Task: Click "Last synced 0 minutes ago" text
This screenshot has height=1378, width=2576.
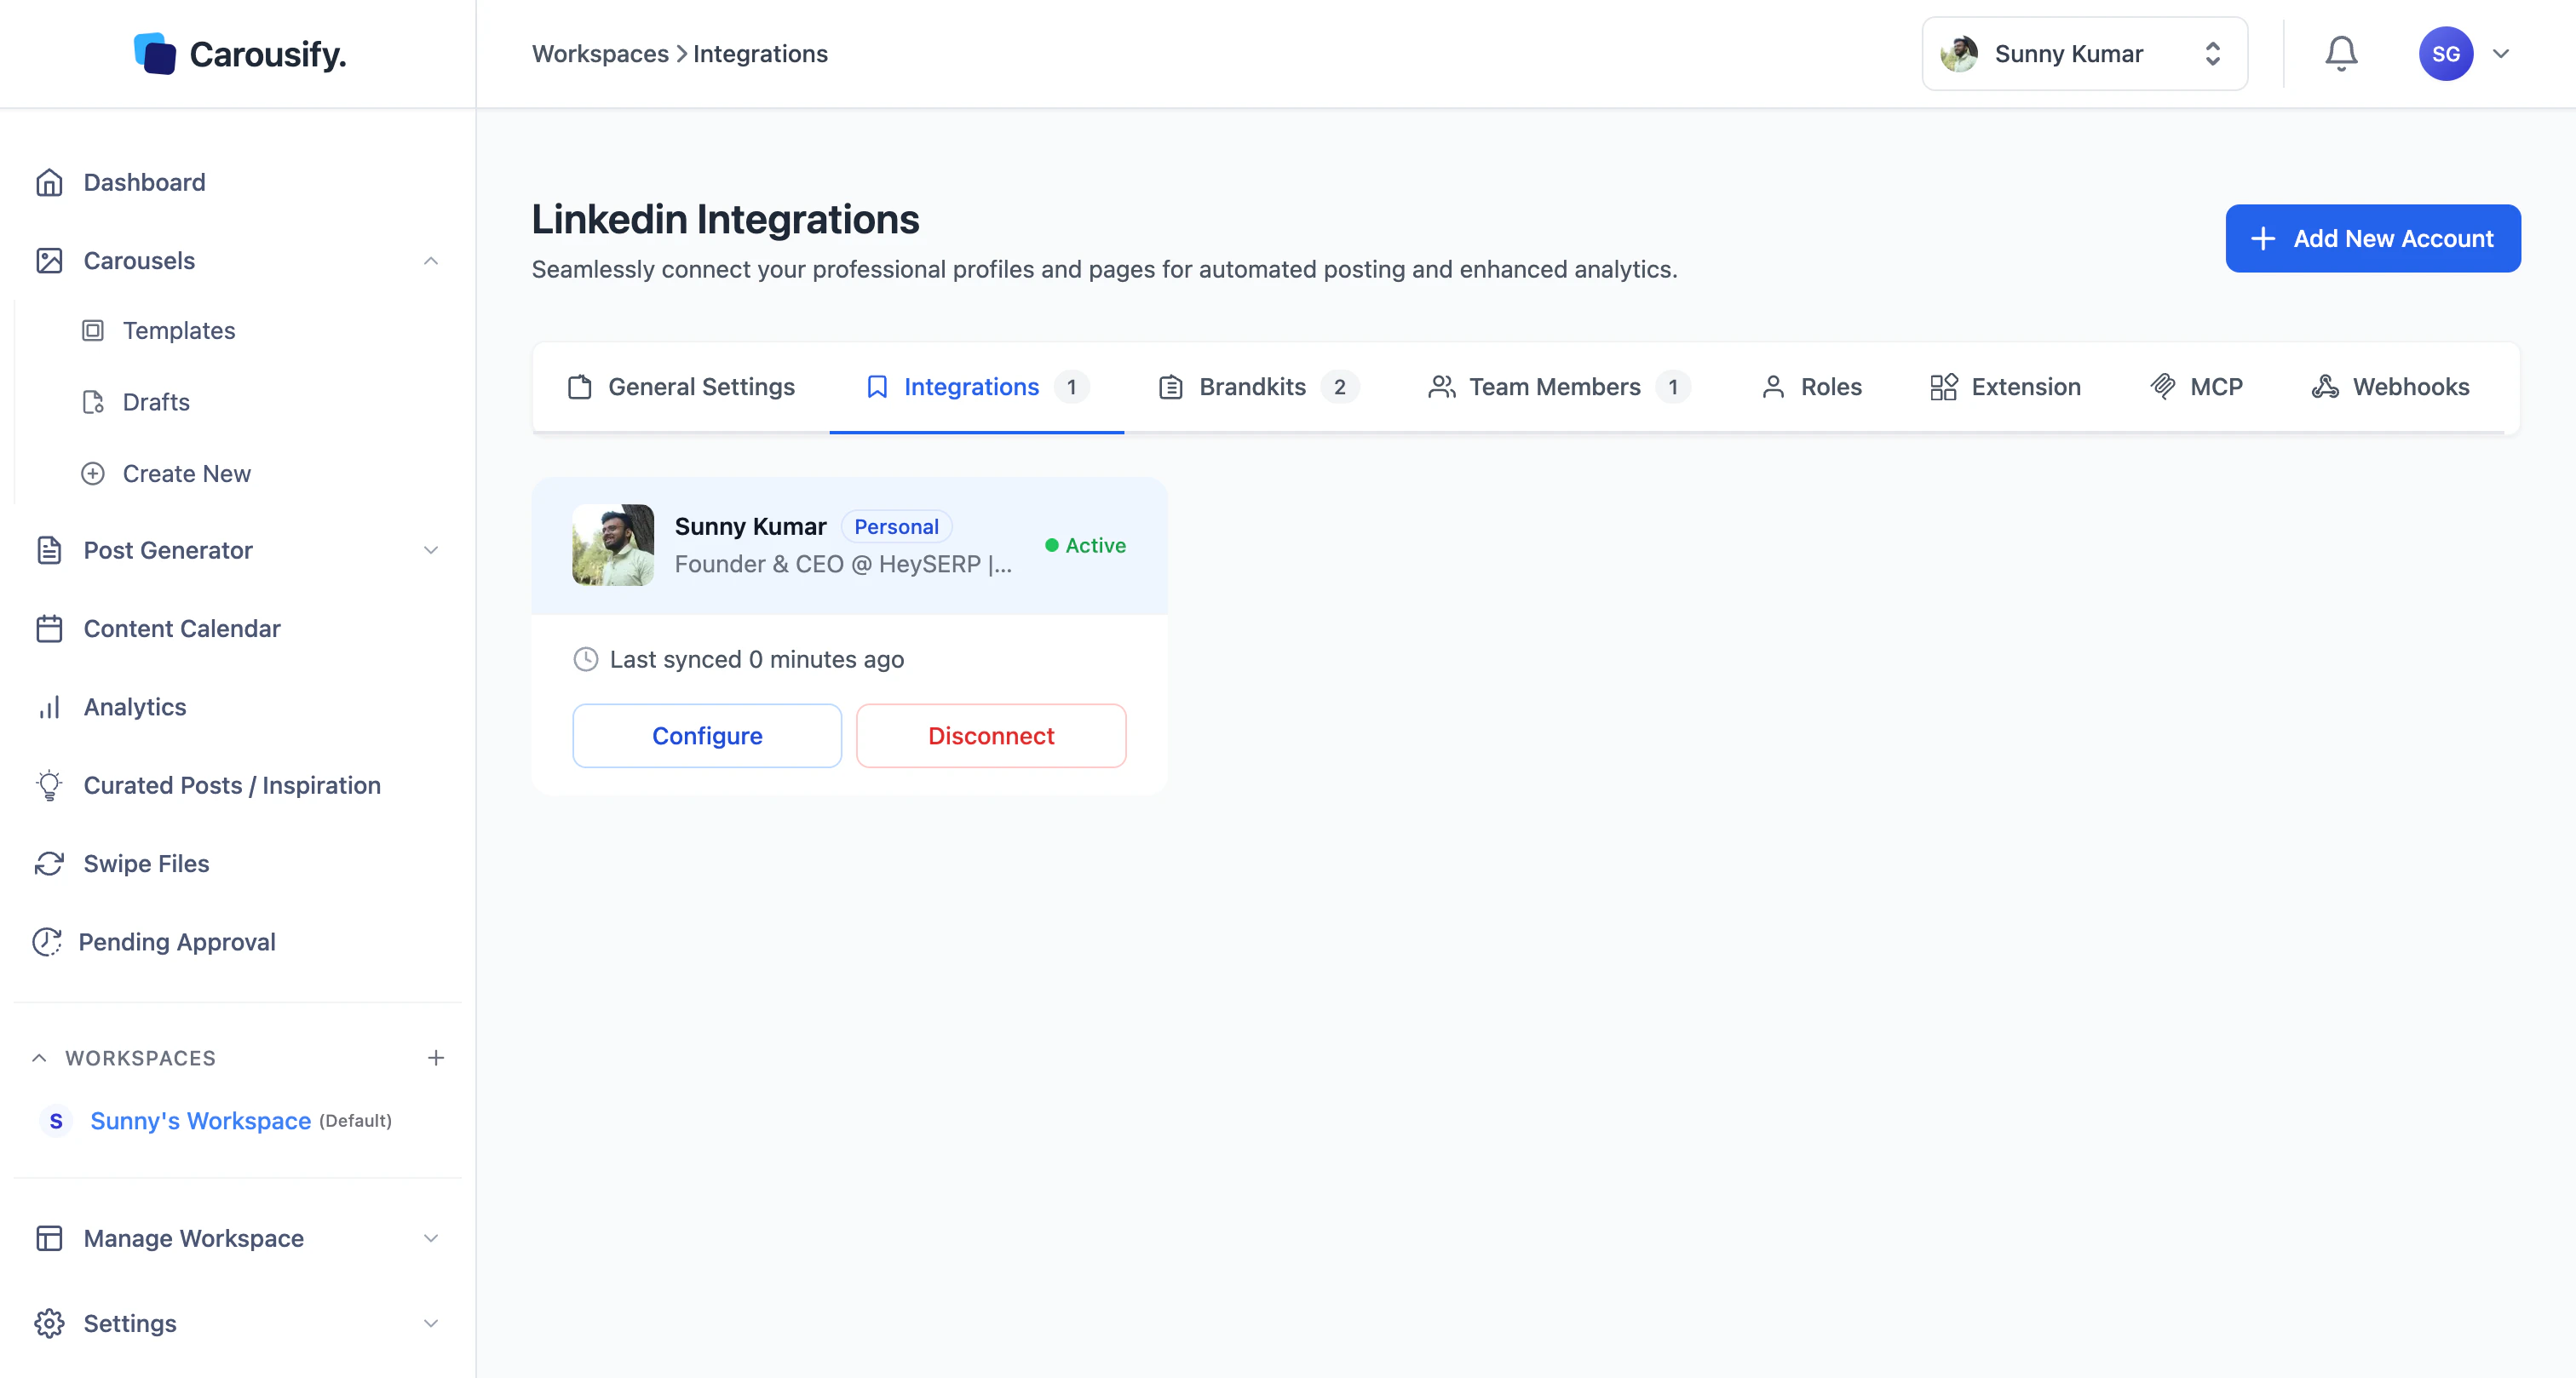Action: tap(757, 659)
